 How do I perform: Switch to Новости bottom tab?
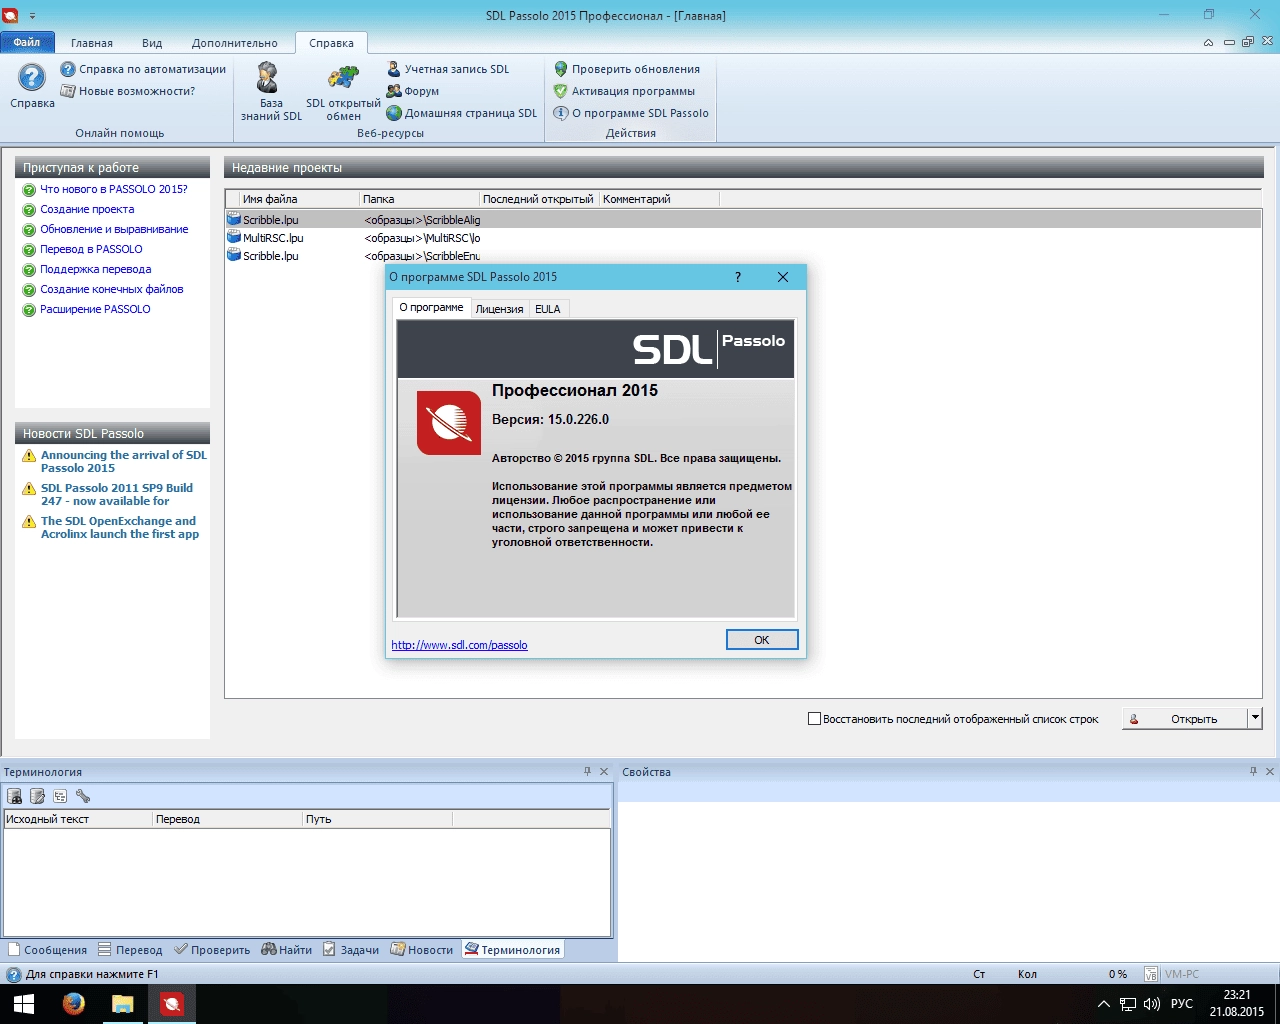point(422,950)
